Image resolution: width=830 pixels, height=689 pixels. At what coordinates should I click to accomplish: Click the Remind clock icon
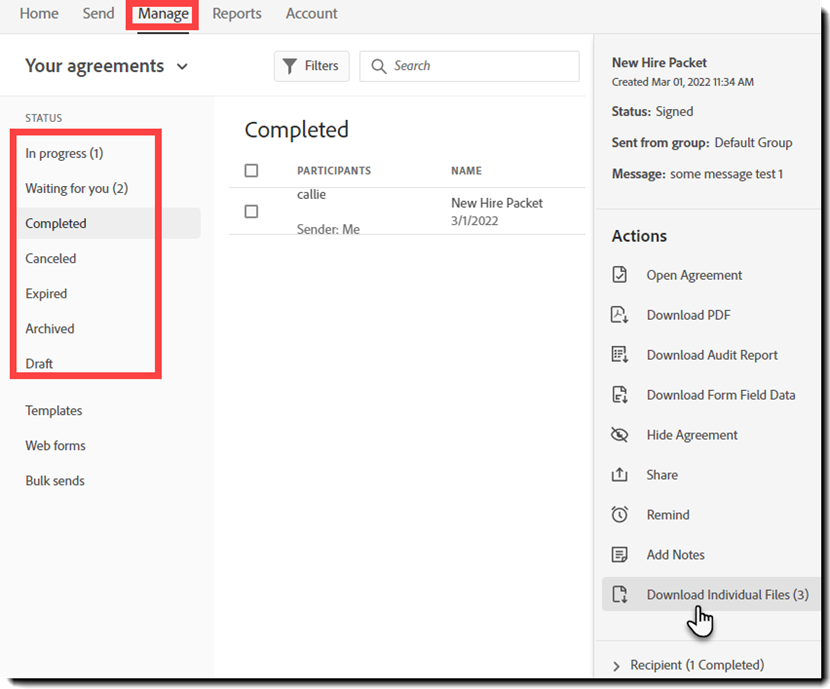click(x=621, y=514)
